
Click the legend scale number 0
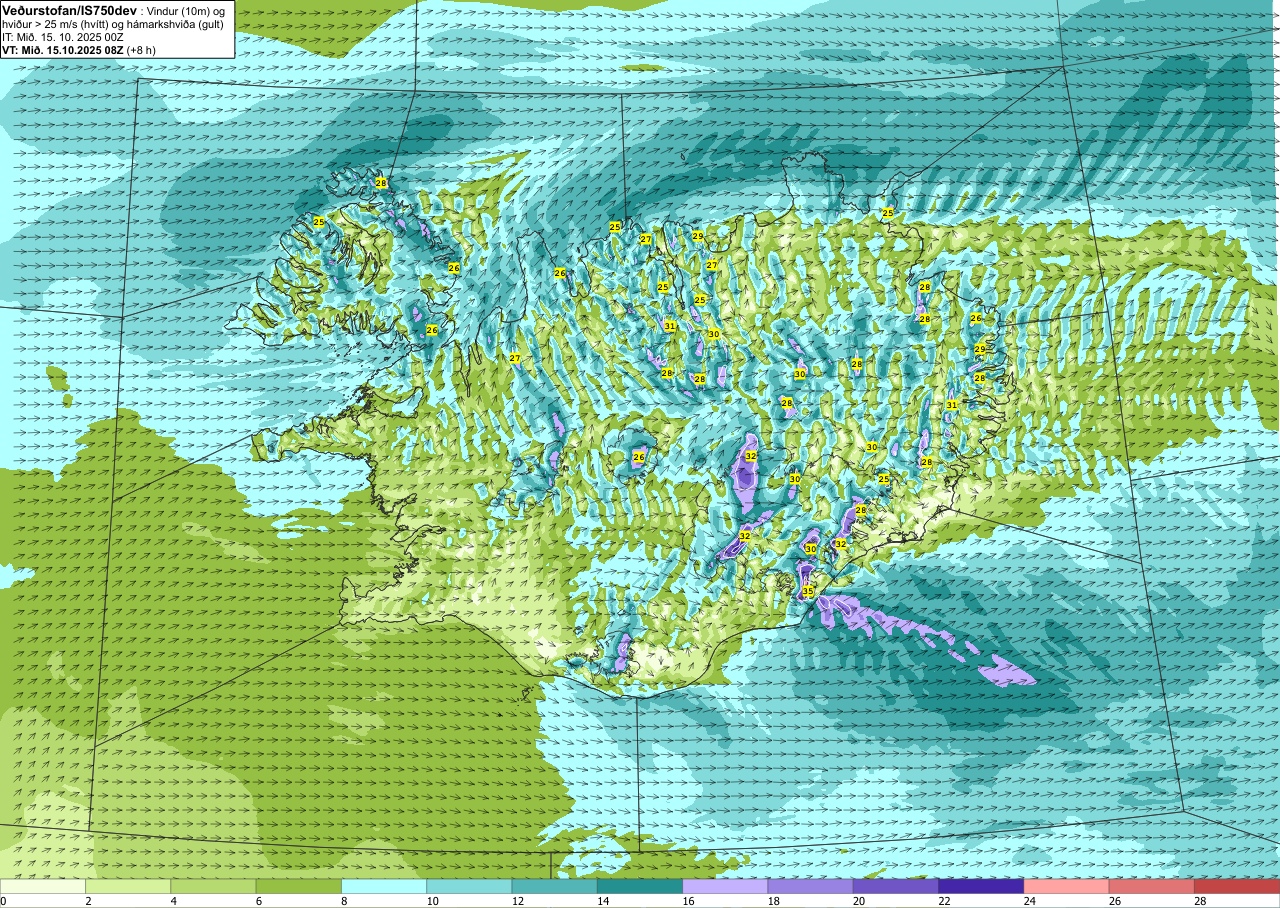[x=3, y=901]
